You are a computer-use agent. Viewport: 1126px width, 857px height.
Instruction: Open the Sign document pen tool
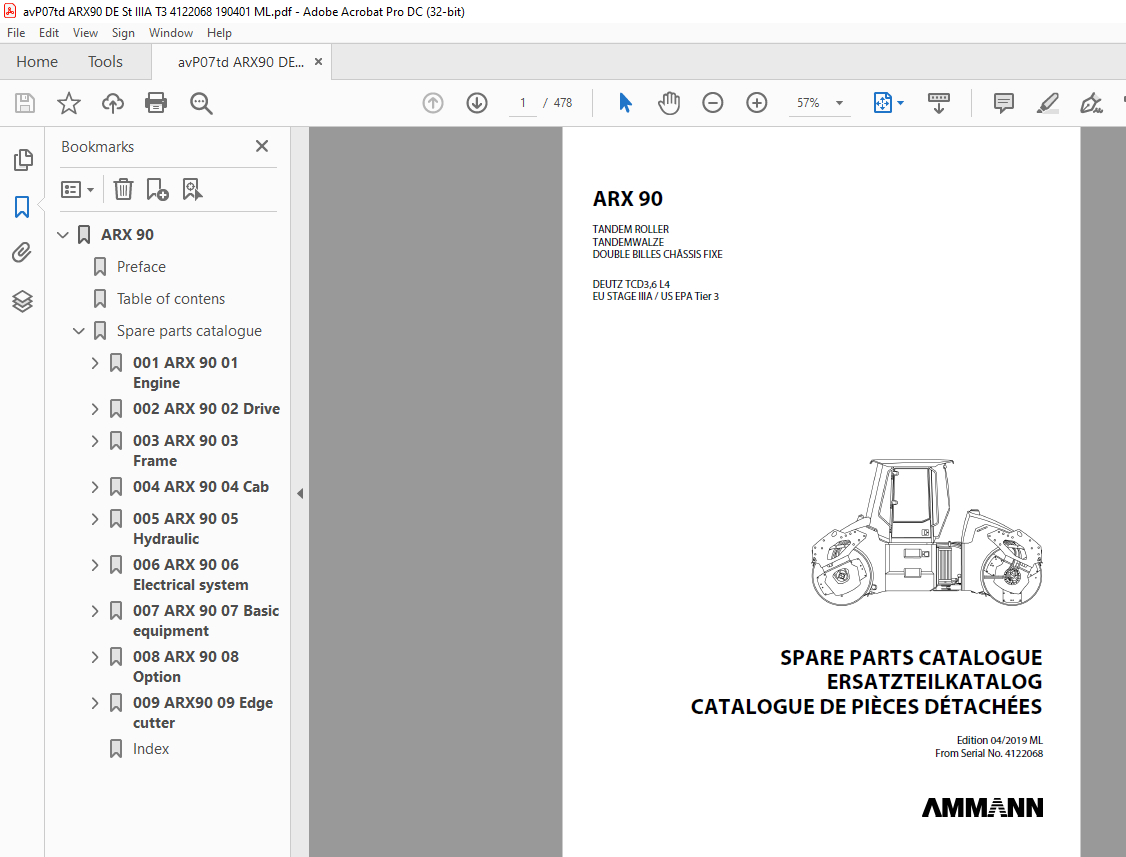click(1092, 103)
